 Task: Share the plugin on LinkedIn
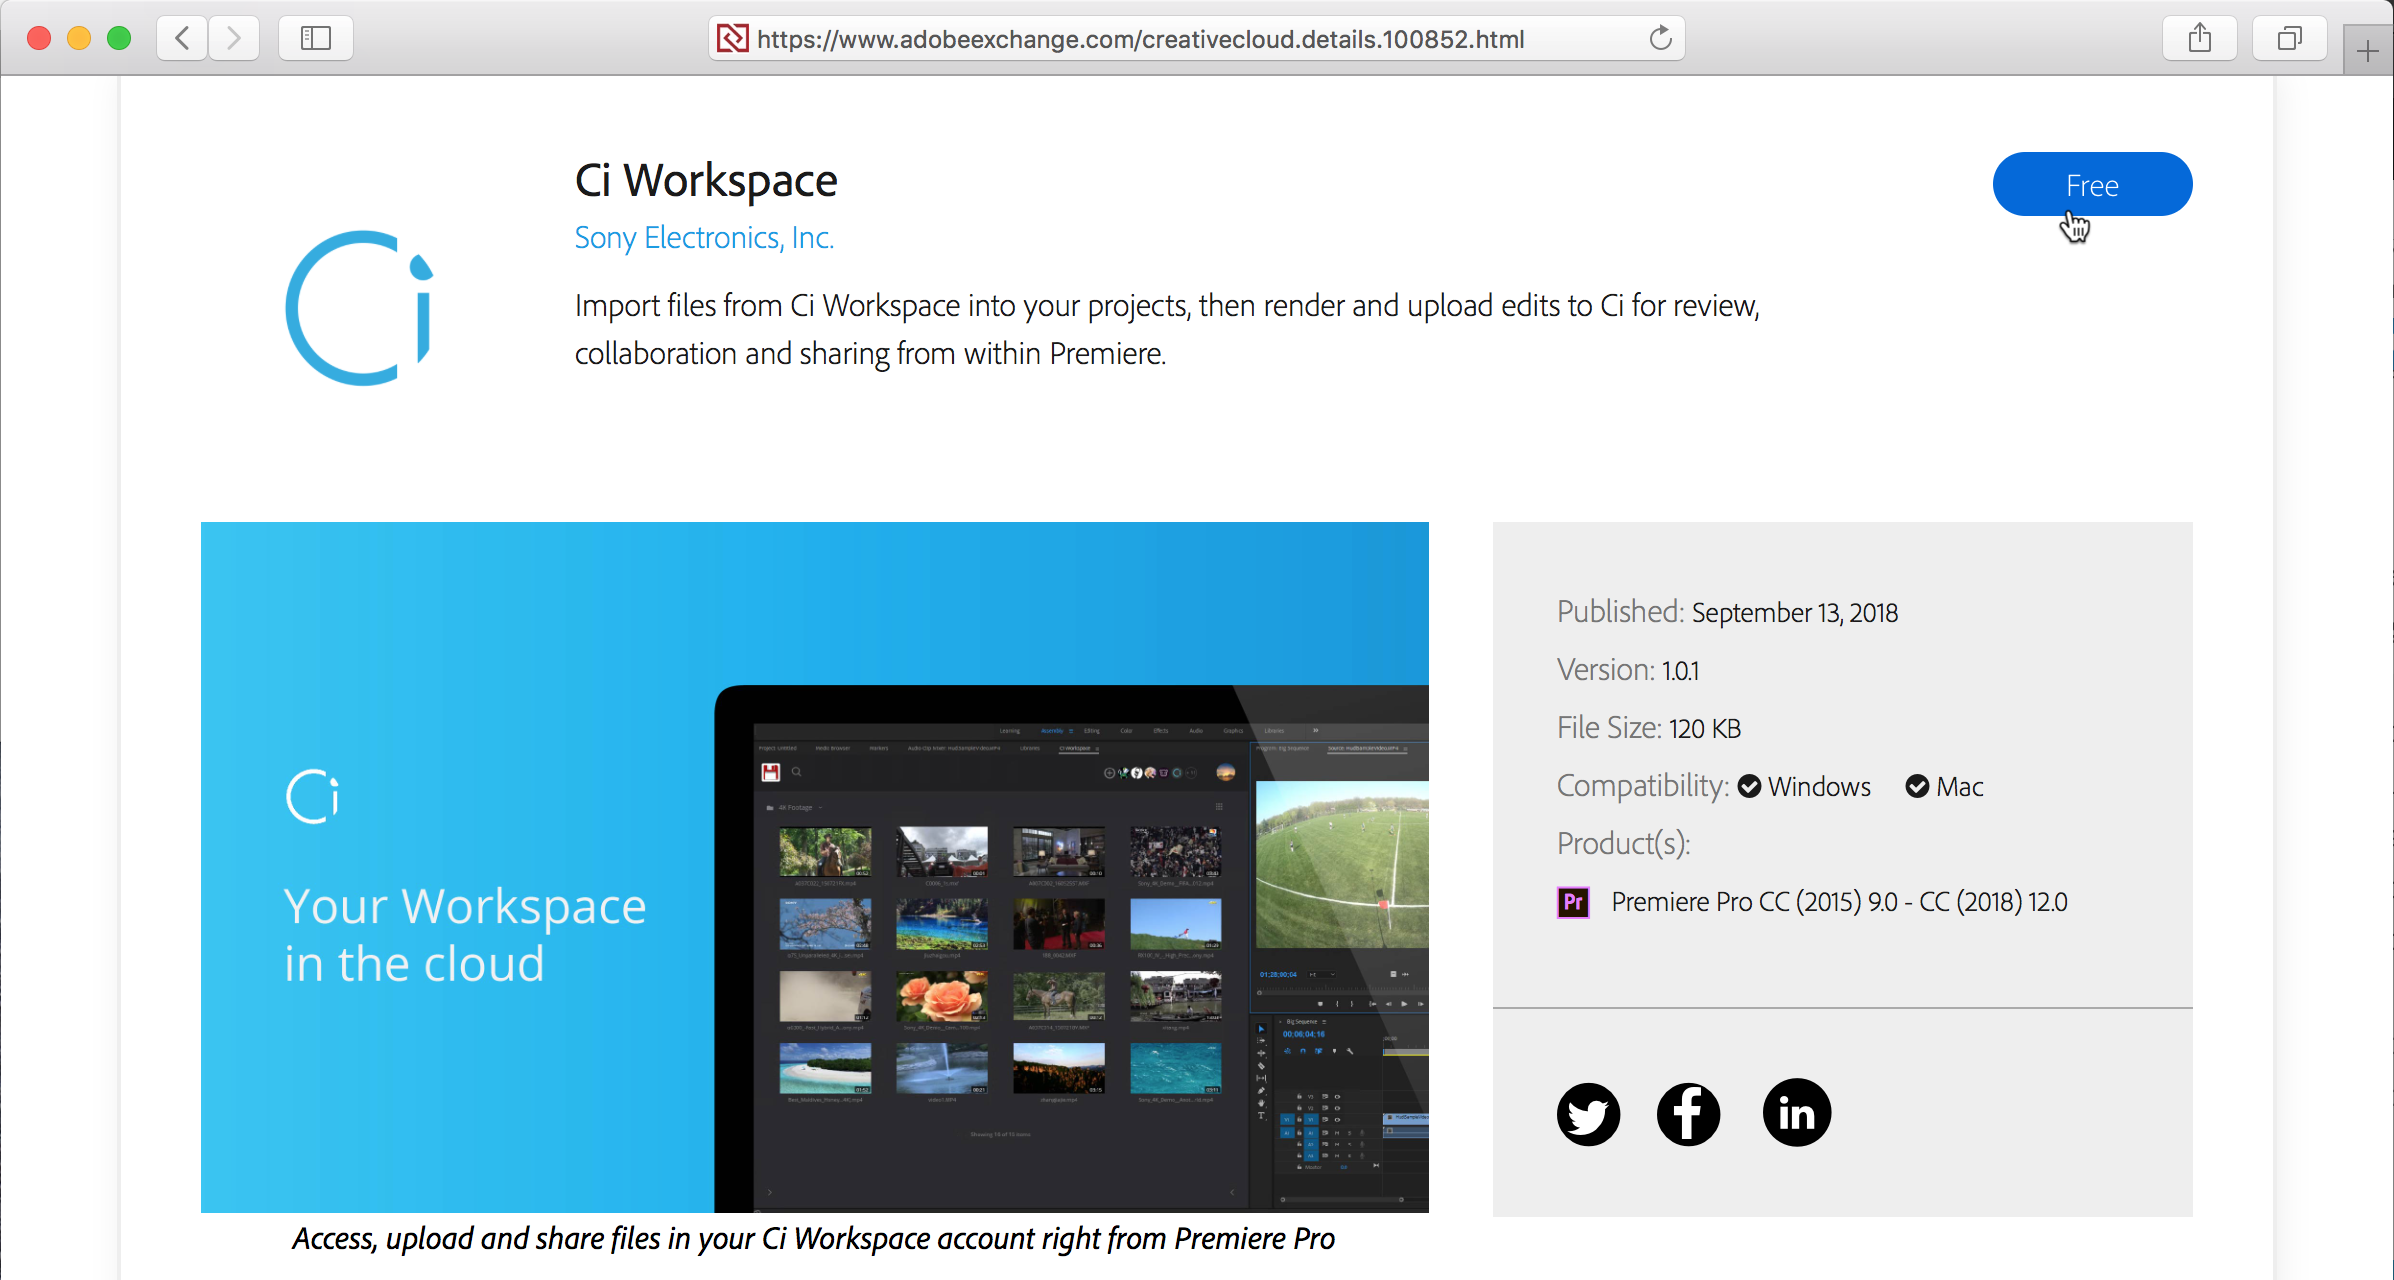tap(1797, 1113)
